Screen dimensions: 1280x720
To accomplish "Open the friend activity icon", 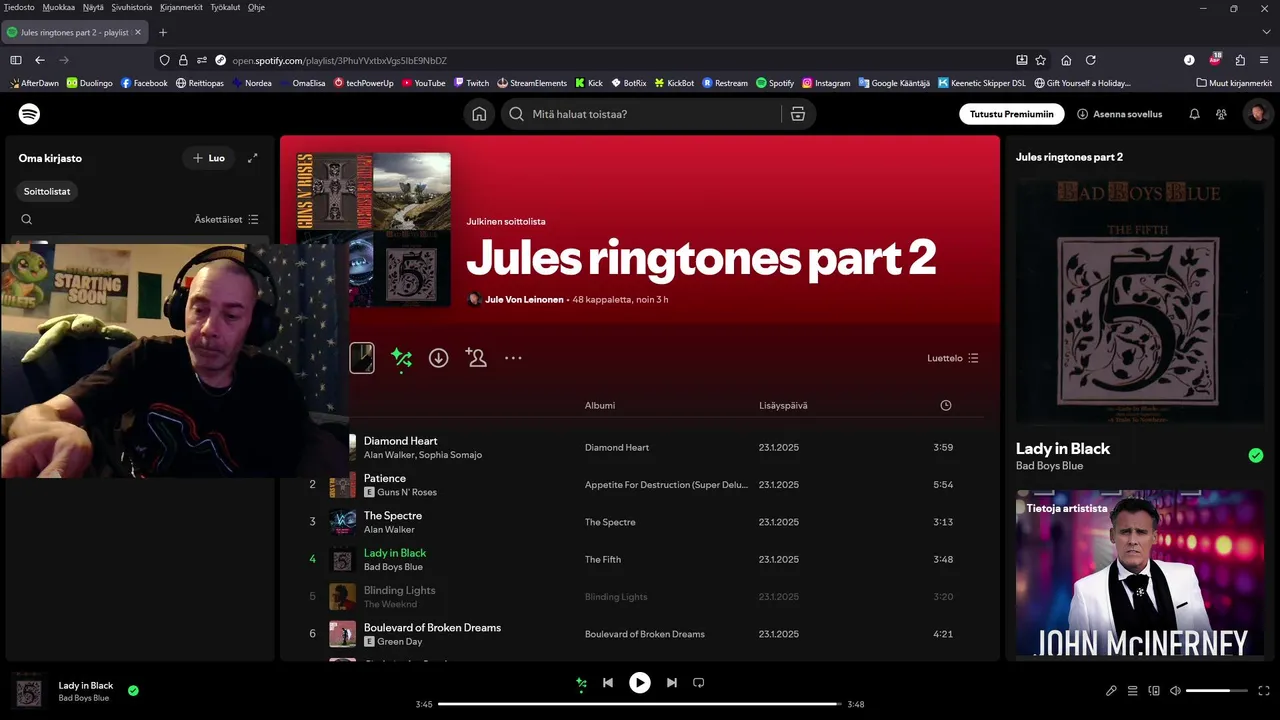I will click(1221, 114).
